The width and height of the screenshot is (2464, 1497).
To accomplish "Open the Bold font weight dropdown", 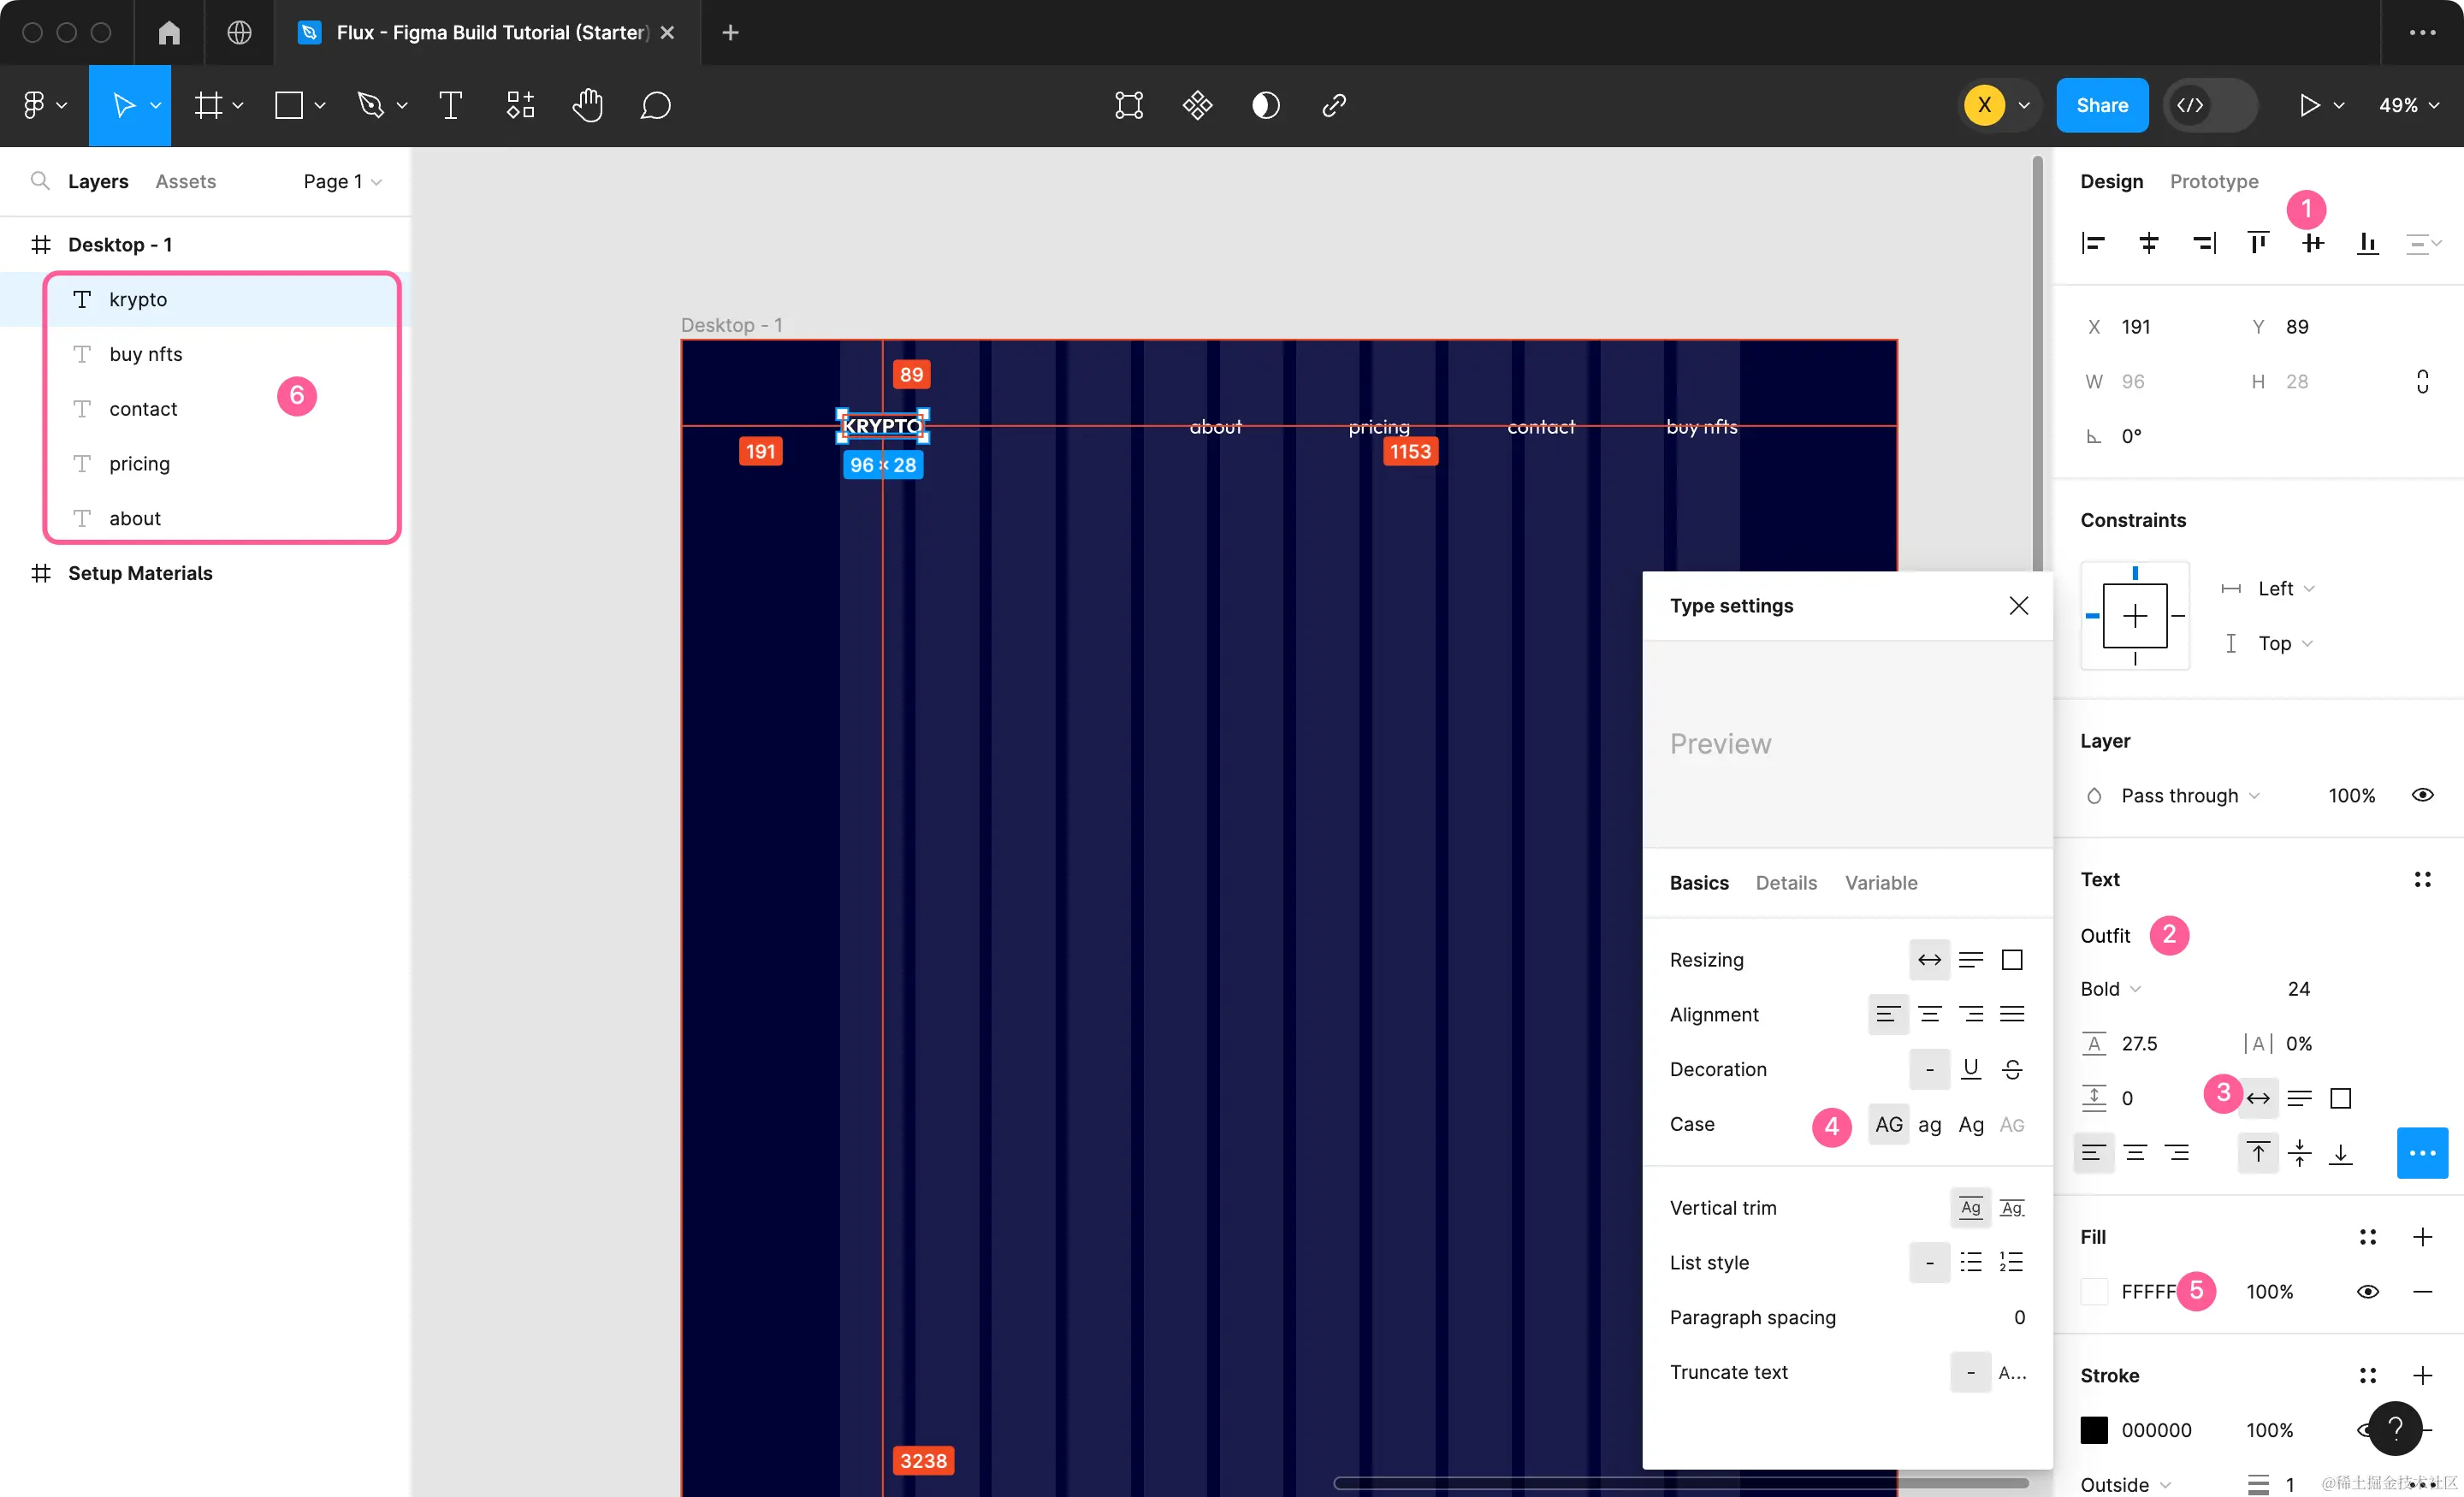I will tap(2110, 988).
